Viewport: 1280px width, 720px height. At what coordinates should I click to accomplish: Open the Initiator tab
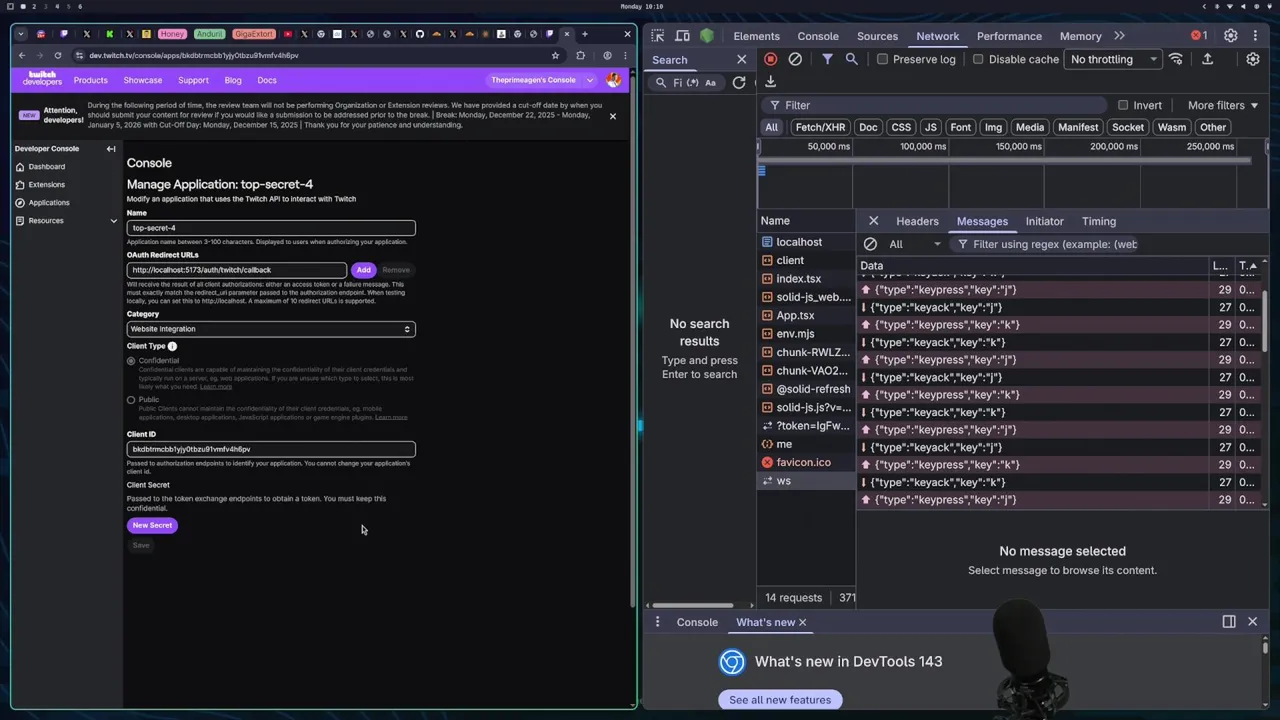point(1044,221)
